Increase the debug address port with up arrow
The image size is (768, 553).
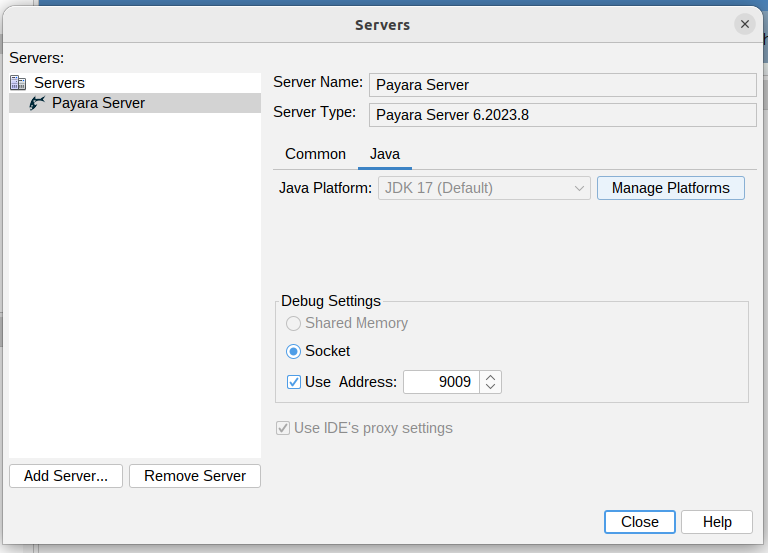(x=490, y=377)
